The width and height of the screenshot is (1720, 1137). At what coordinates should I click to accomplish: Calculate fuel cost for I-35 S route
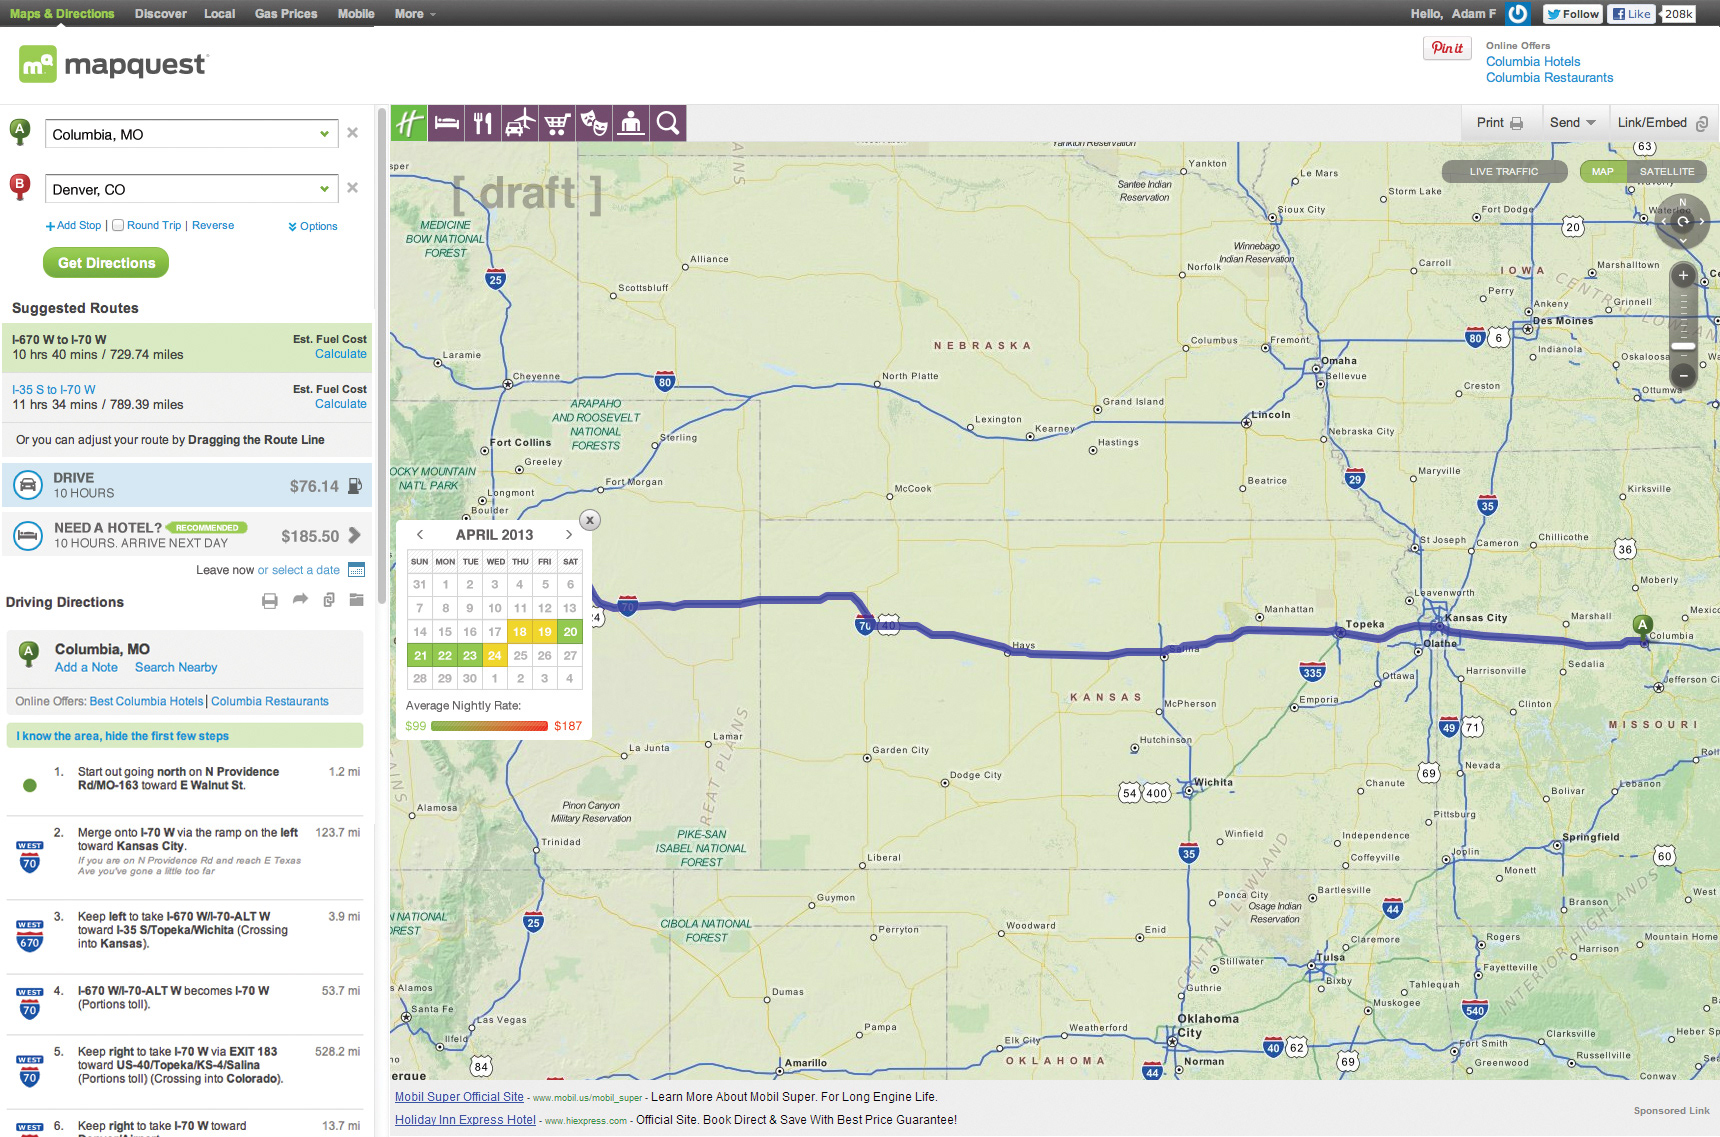tap(341, 404)
